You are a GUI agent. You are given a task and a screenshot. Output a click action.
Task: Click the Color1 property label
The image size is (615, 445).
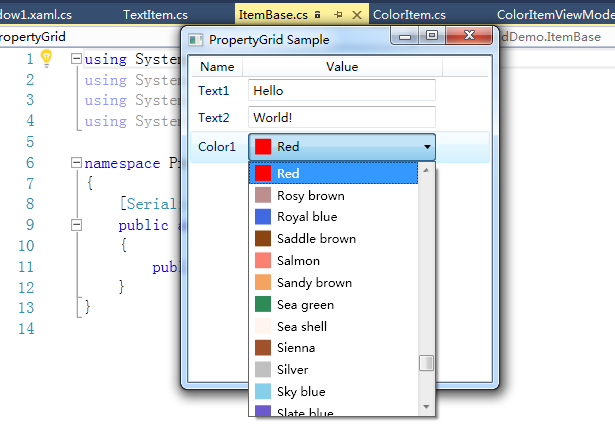[x=217, y=147]
